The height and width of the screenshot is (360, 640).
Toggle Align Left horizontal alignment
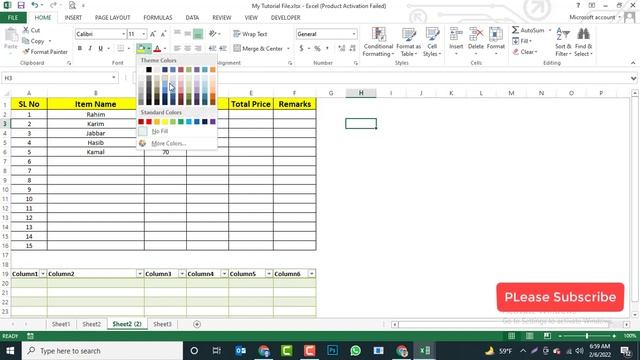(x=177, y=49)
